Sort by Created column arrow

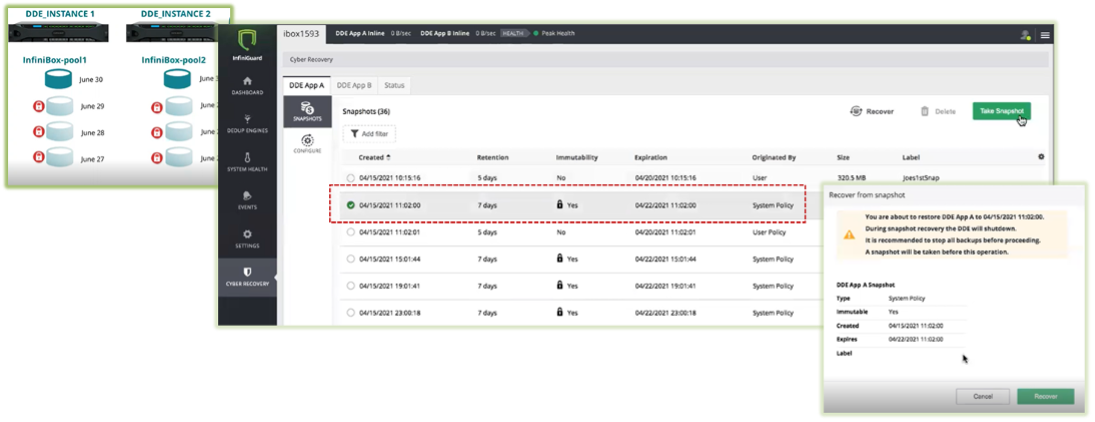pos(388,157)
